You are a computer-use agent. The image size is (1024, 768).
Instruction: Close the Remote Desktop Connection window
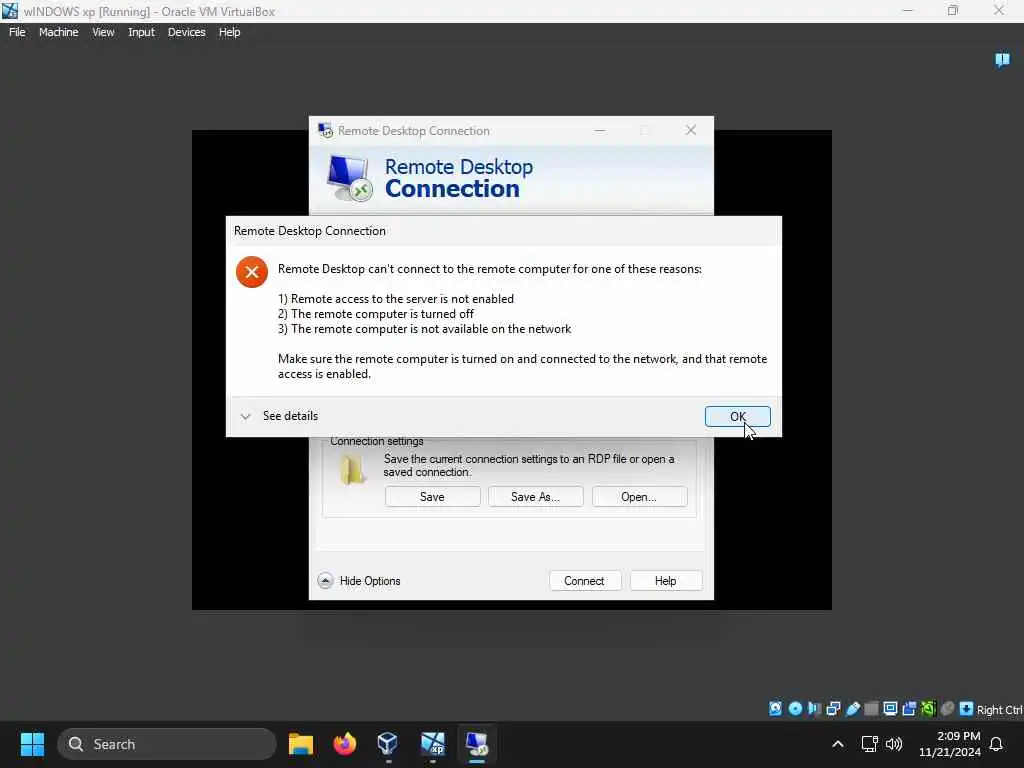pyautogui.click(x=691, y=130)
